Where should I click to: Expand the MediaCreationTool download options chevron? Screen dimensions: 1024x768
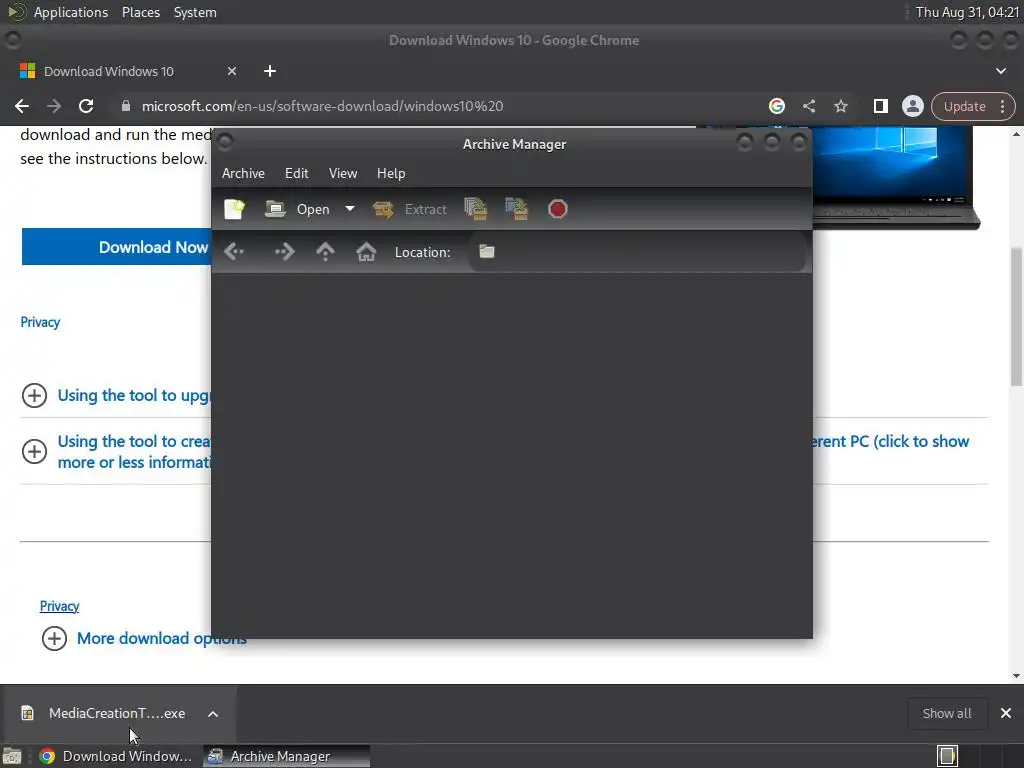point(213,714)
